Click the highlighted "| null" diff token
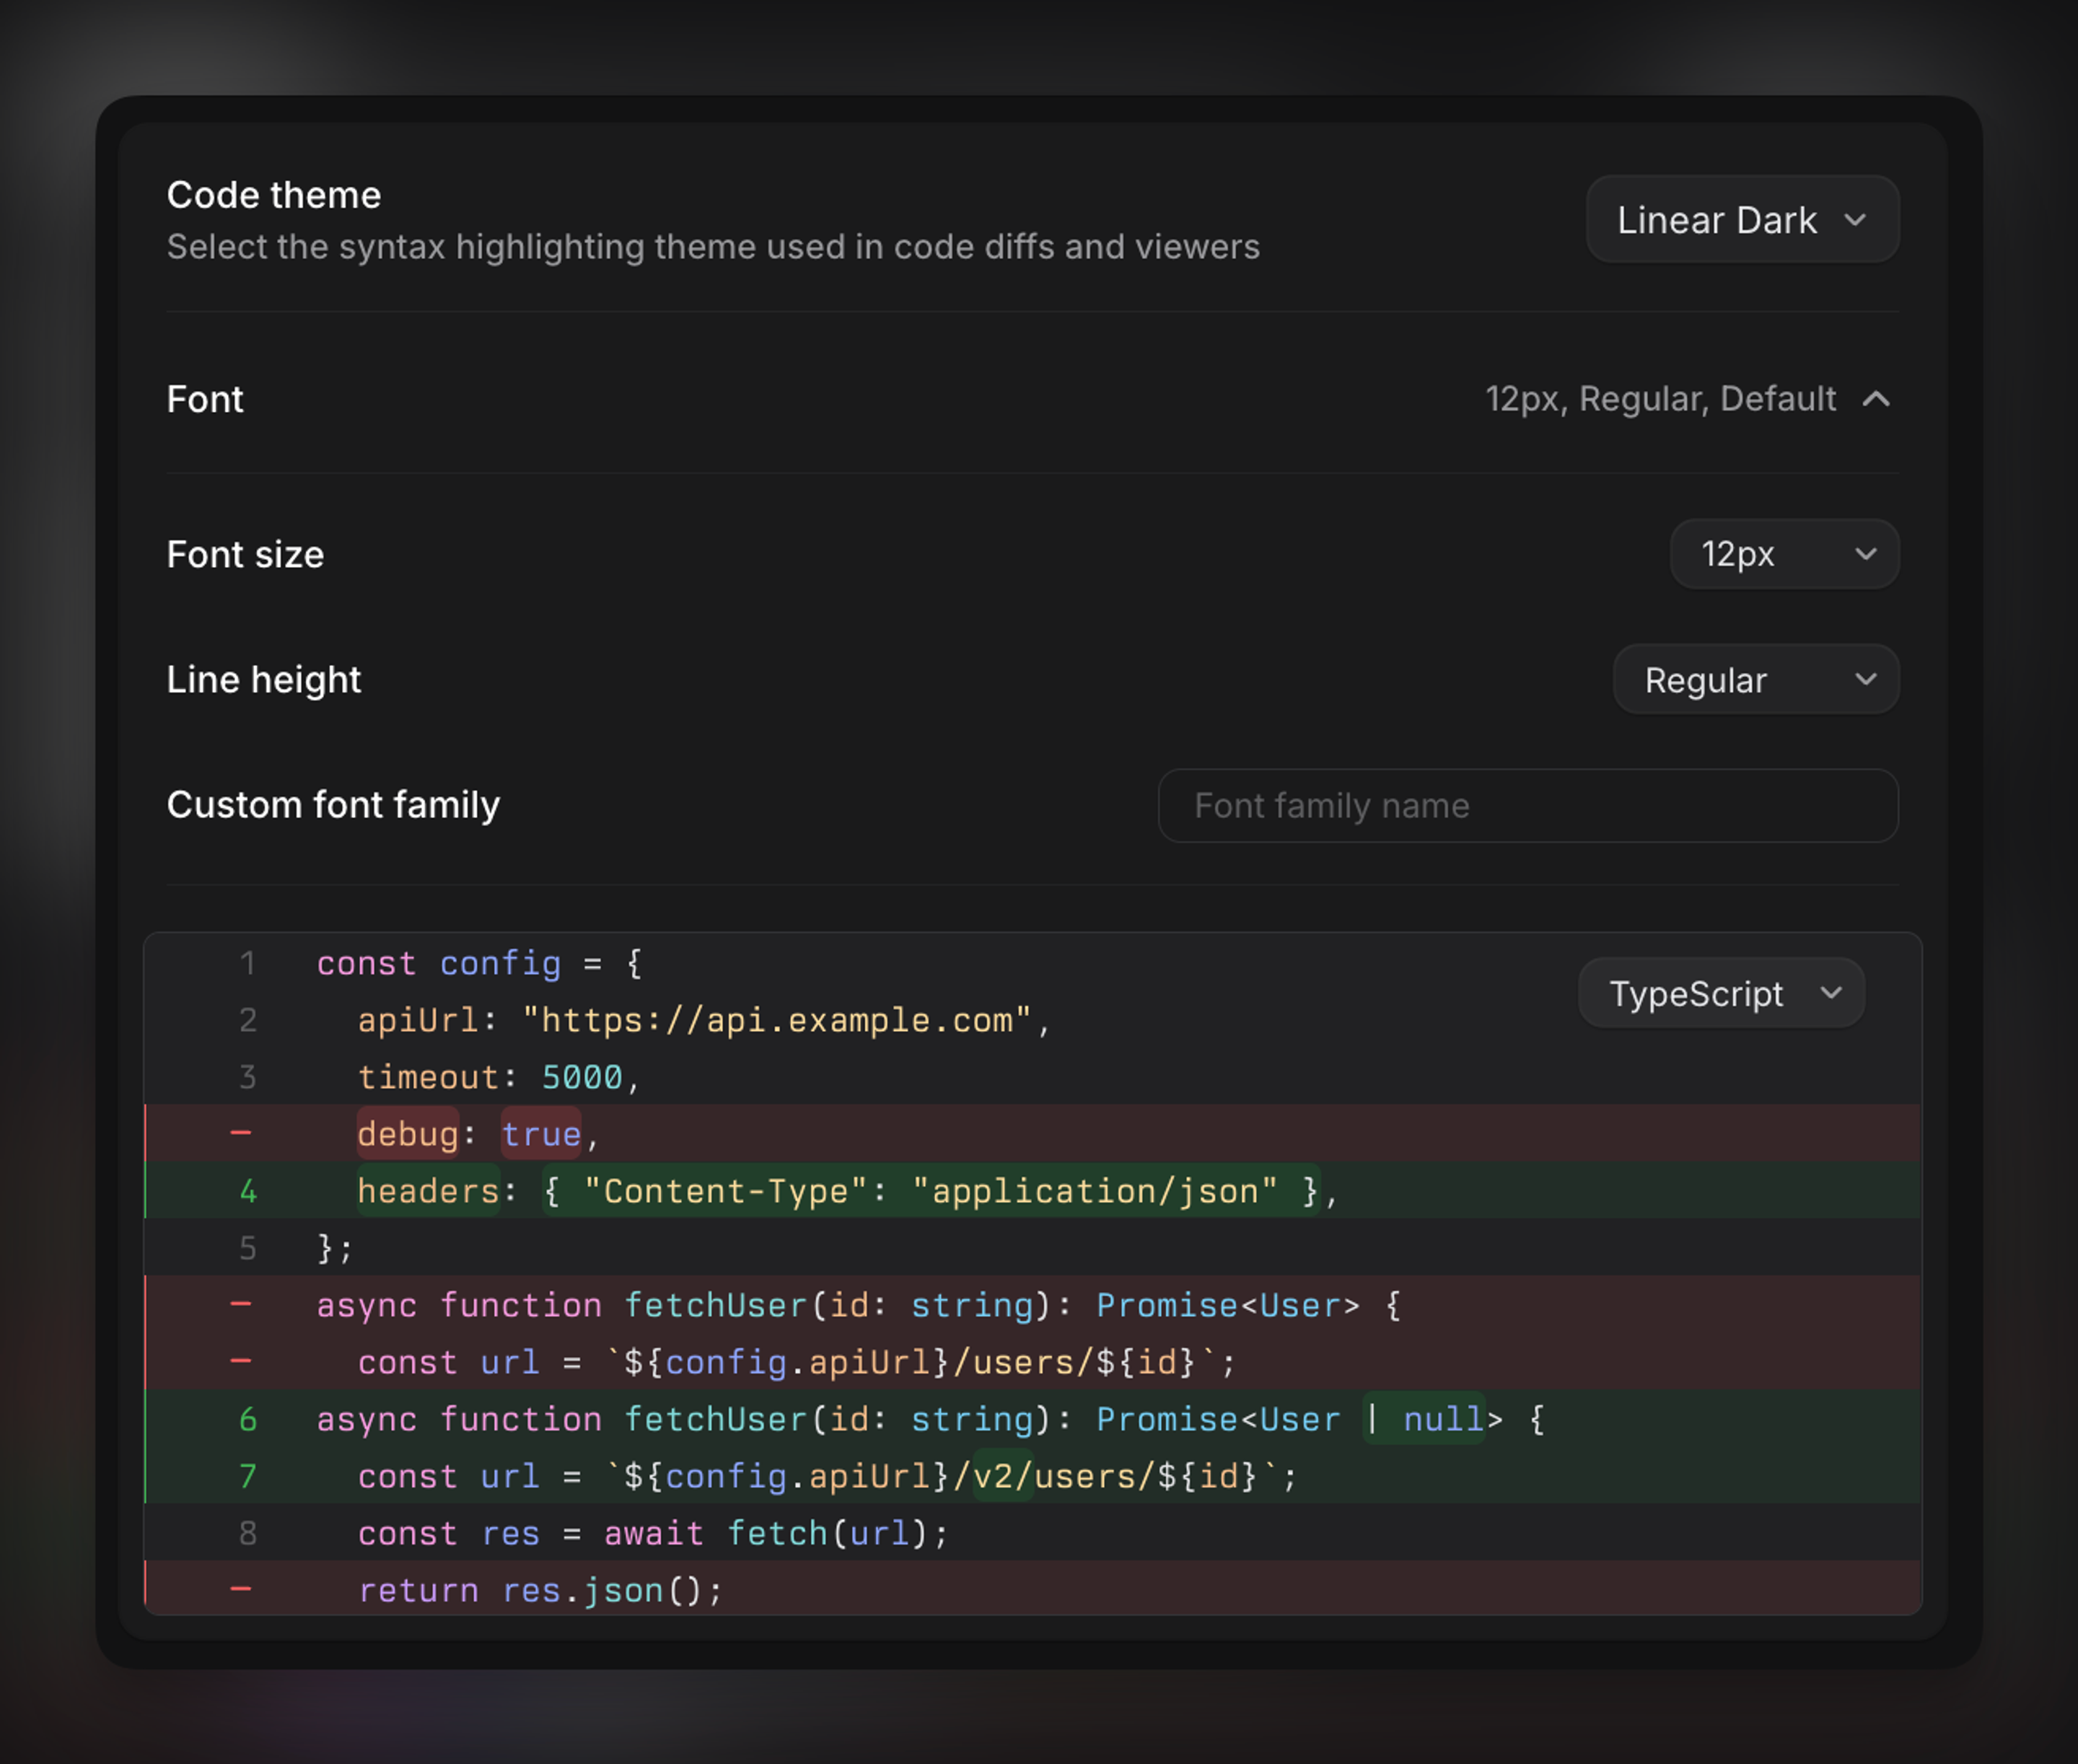 1425,1419
